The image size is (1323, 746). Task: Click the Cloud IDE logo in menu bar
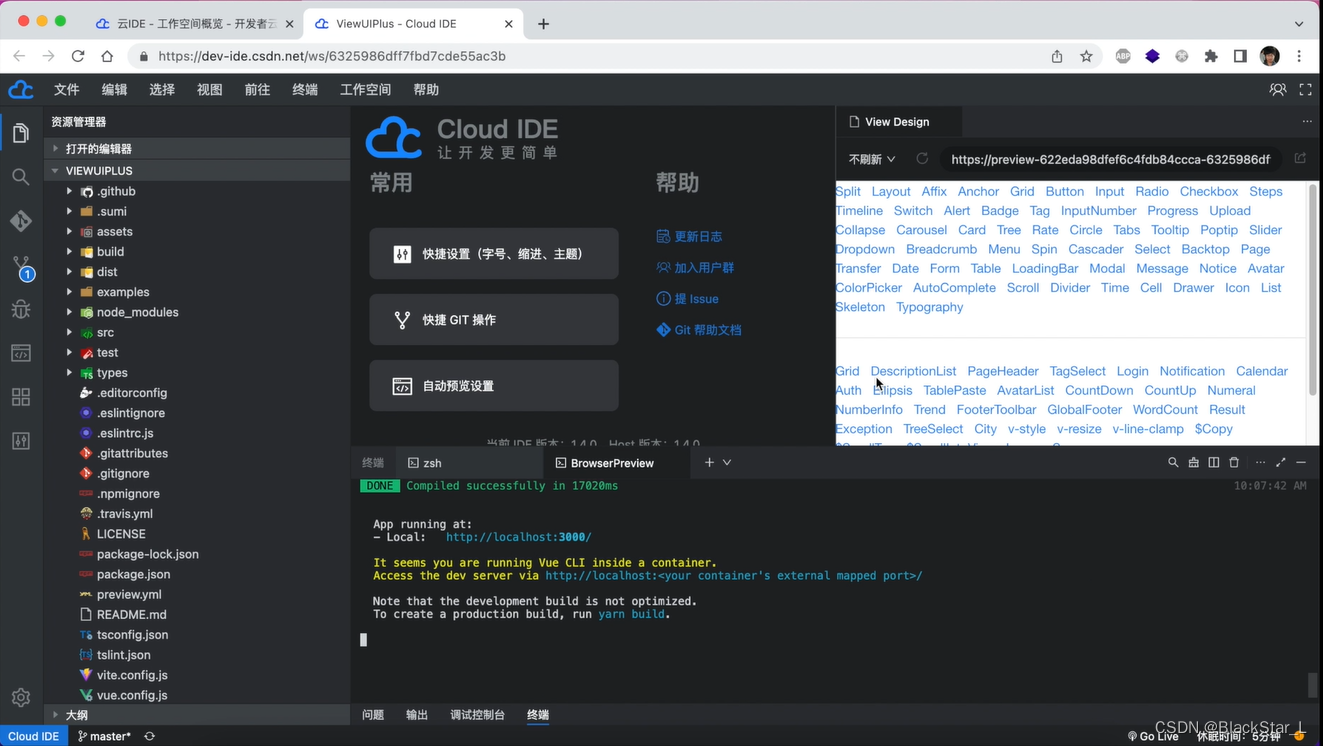(x=21, y=90)
